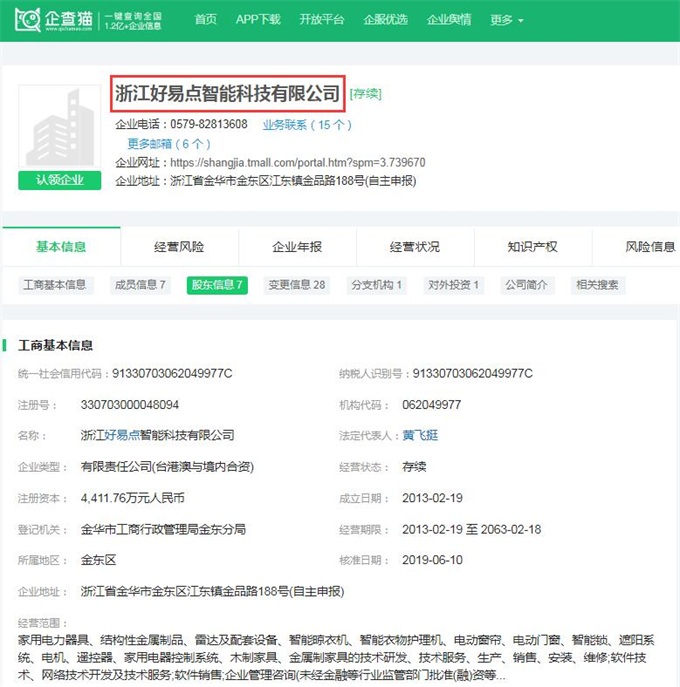Click the company title 浙江好易点智能科技有限公司
This screenshot has height=687, width=680.
(227, 93)
